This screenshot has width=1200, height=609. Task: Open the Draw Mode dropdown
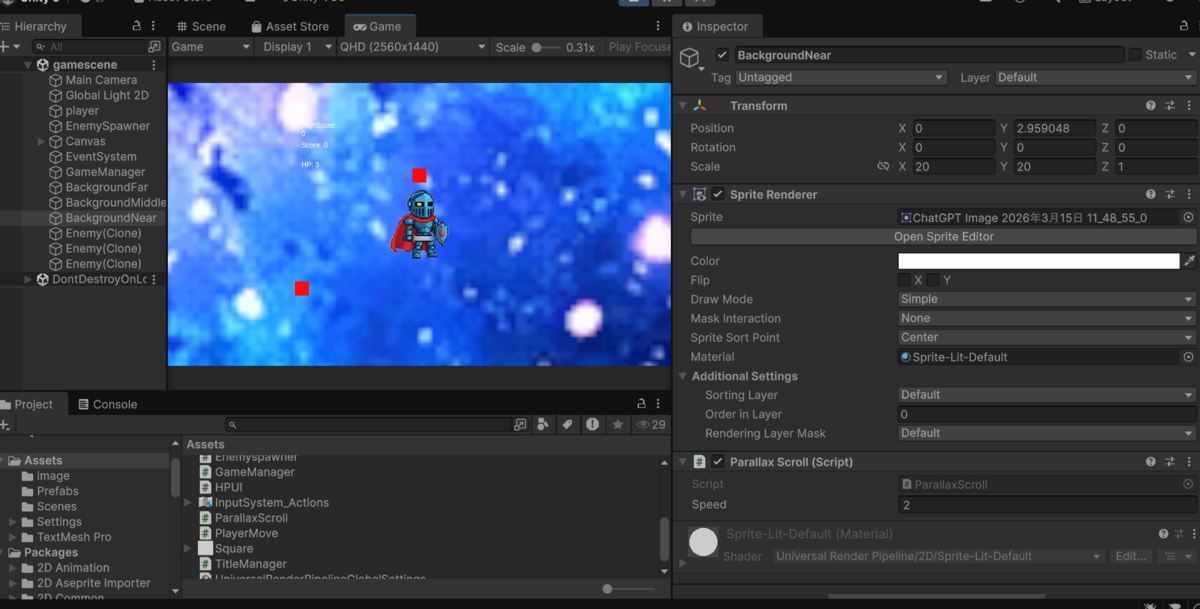point(1046,299)
